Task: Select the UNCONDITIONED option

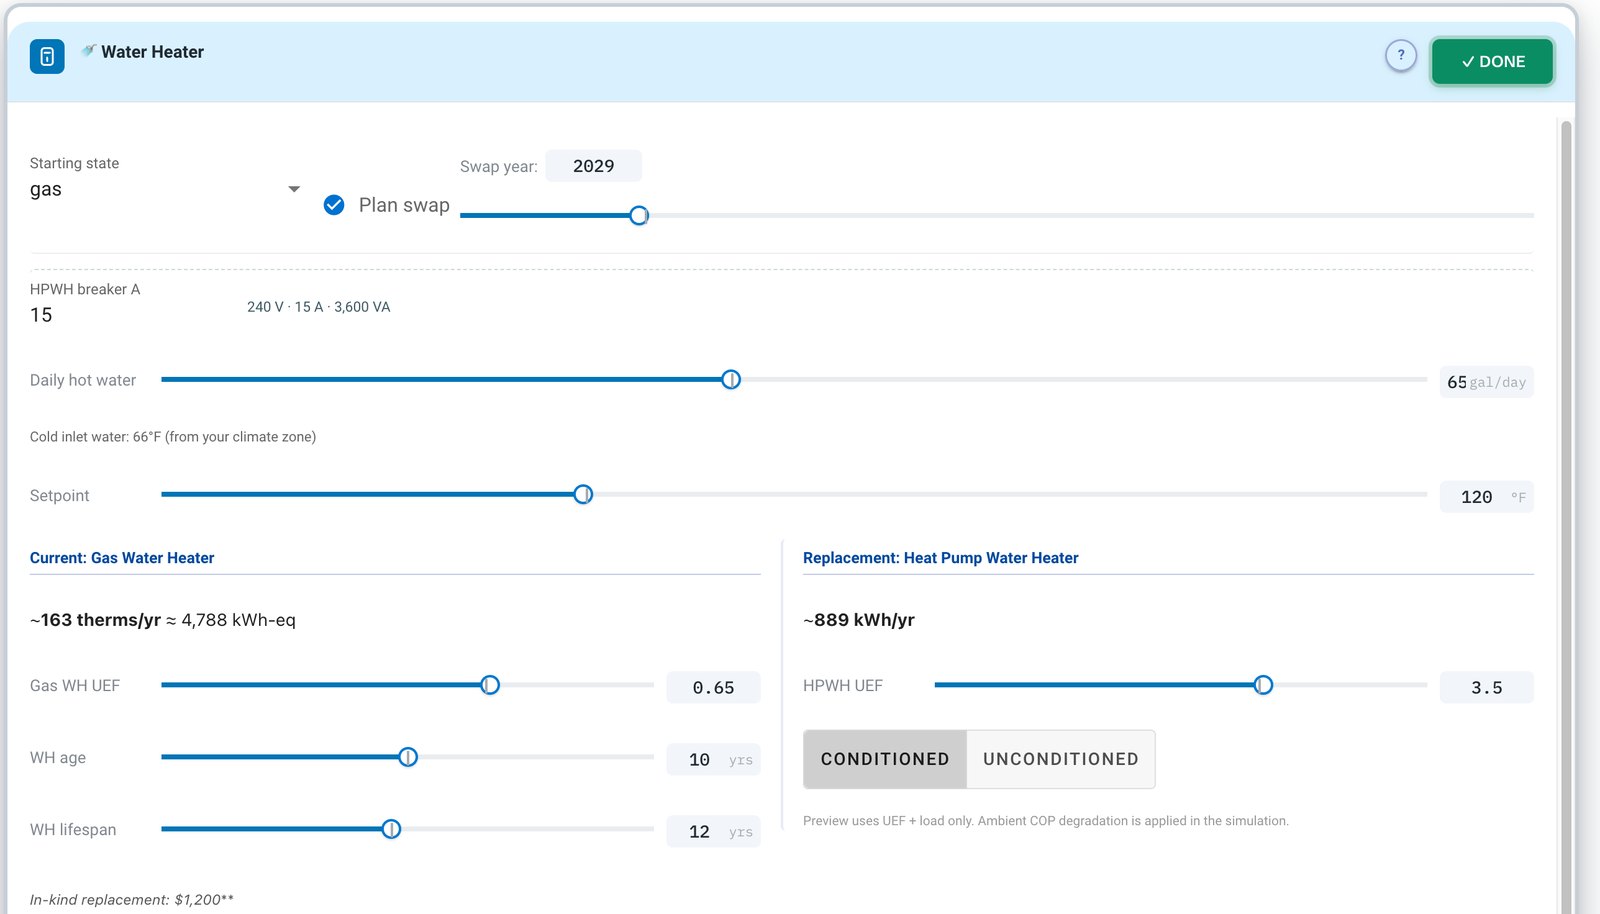Action: click(x=1061, y=759)
